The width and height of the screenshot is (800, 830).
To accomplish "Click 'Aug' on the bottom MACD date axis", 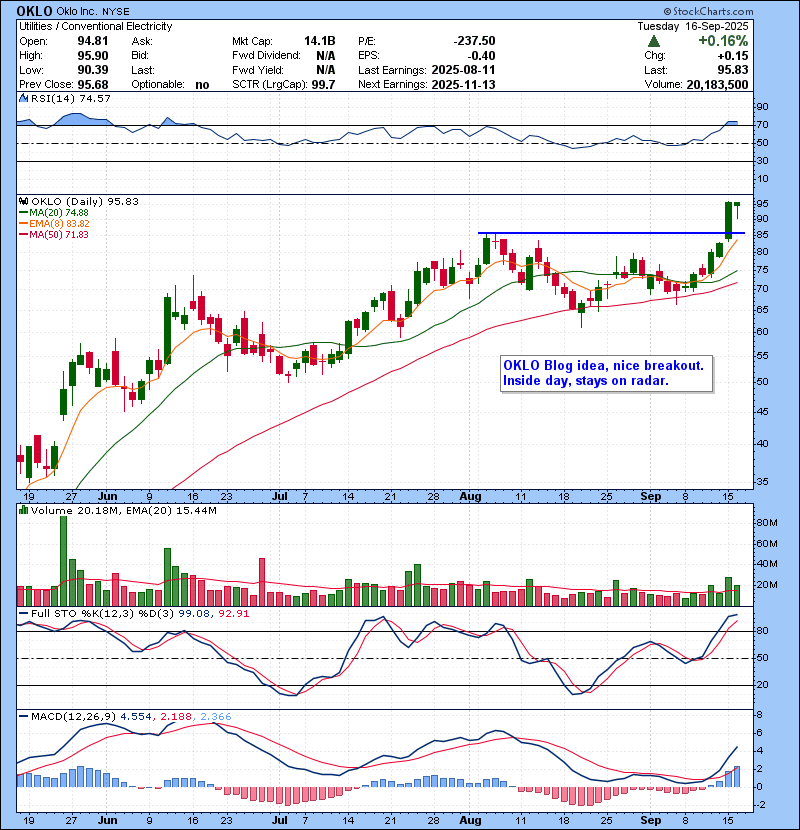I will (470, 820).
